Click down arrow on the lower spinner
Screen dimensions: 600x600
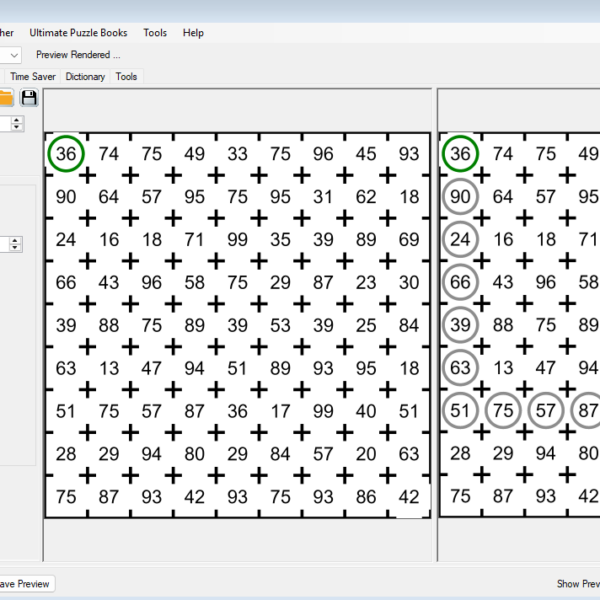[17, 248]
